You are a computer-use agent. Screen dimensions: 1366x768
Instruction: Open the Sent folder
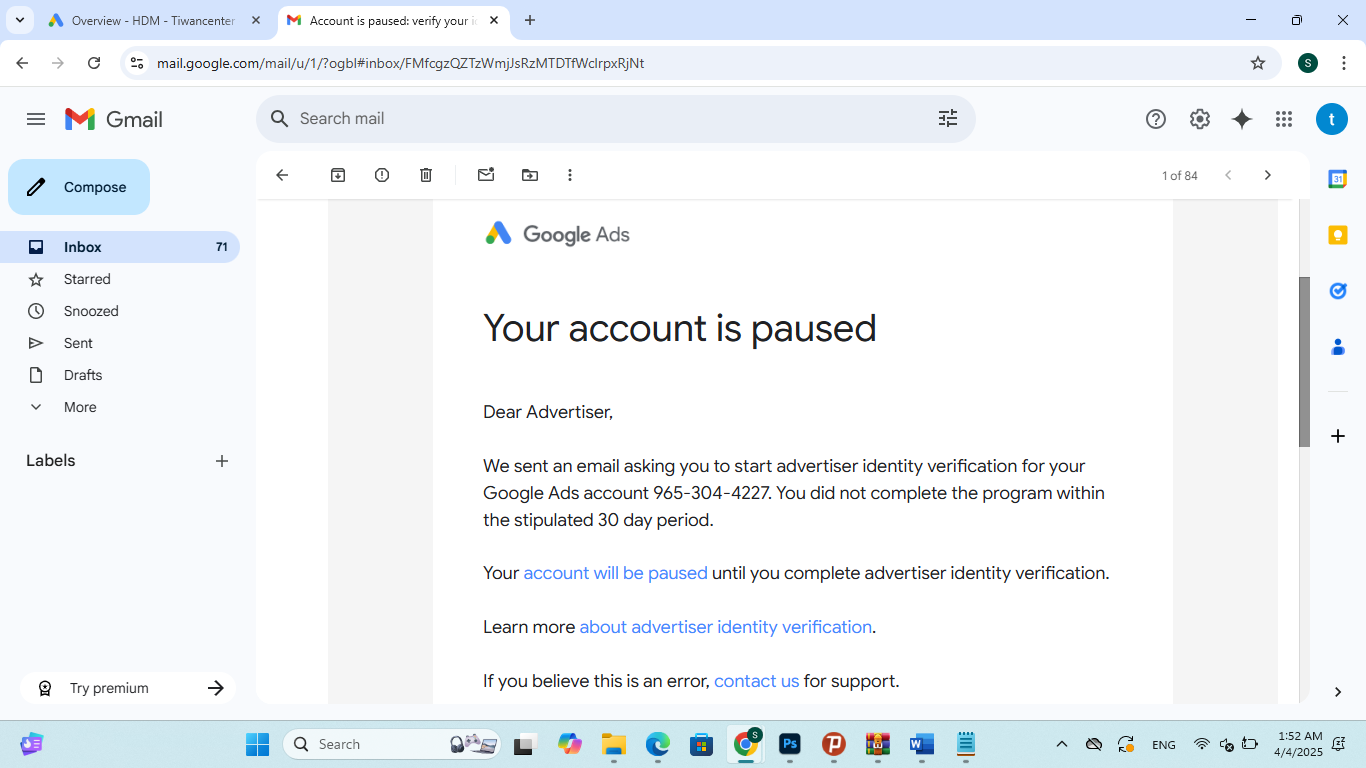click(x=78, y=343)
